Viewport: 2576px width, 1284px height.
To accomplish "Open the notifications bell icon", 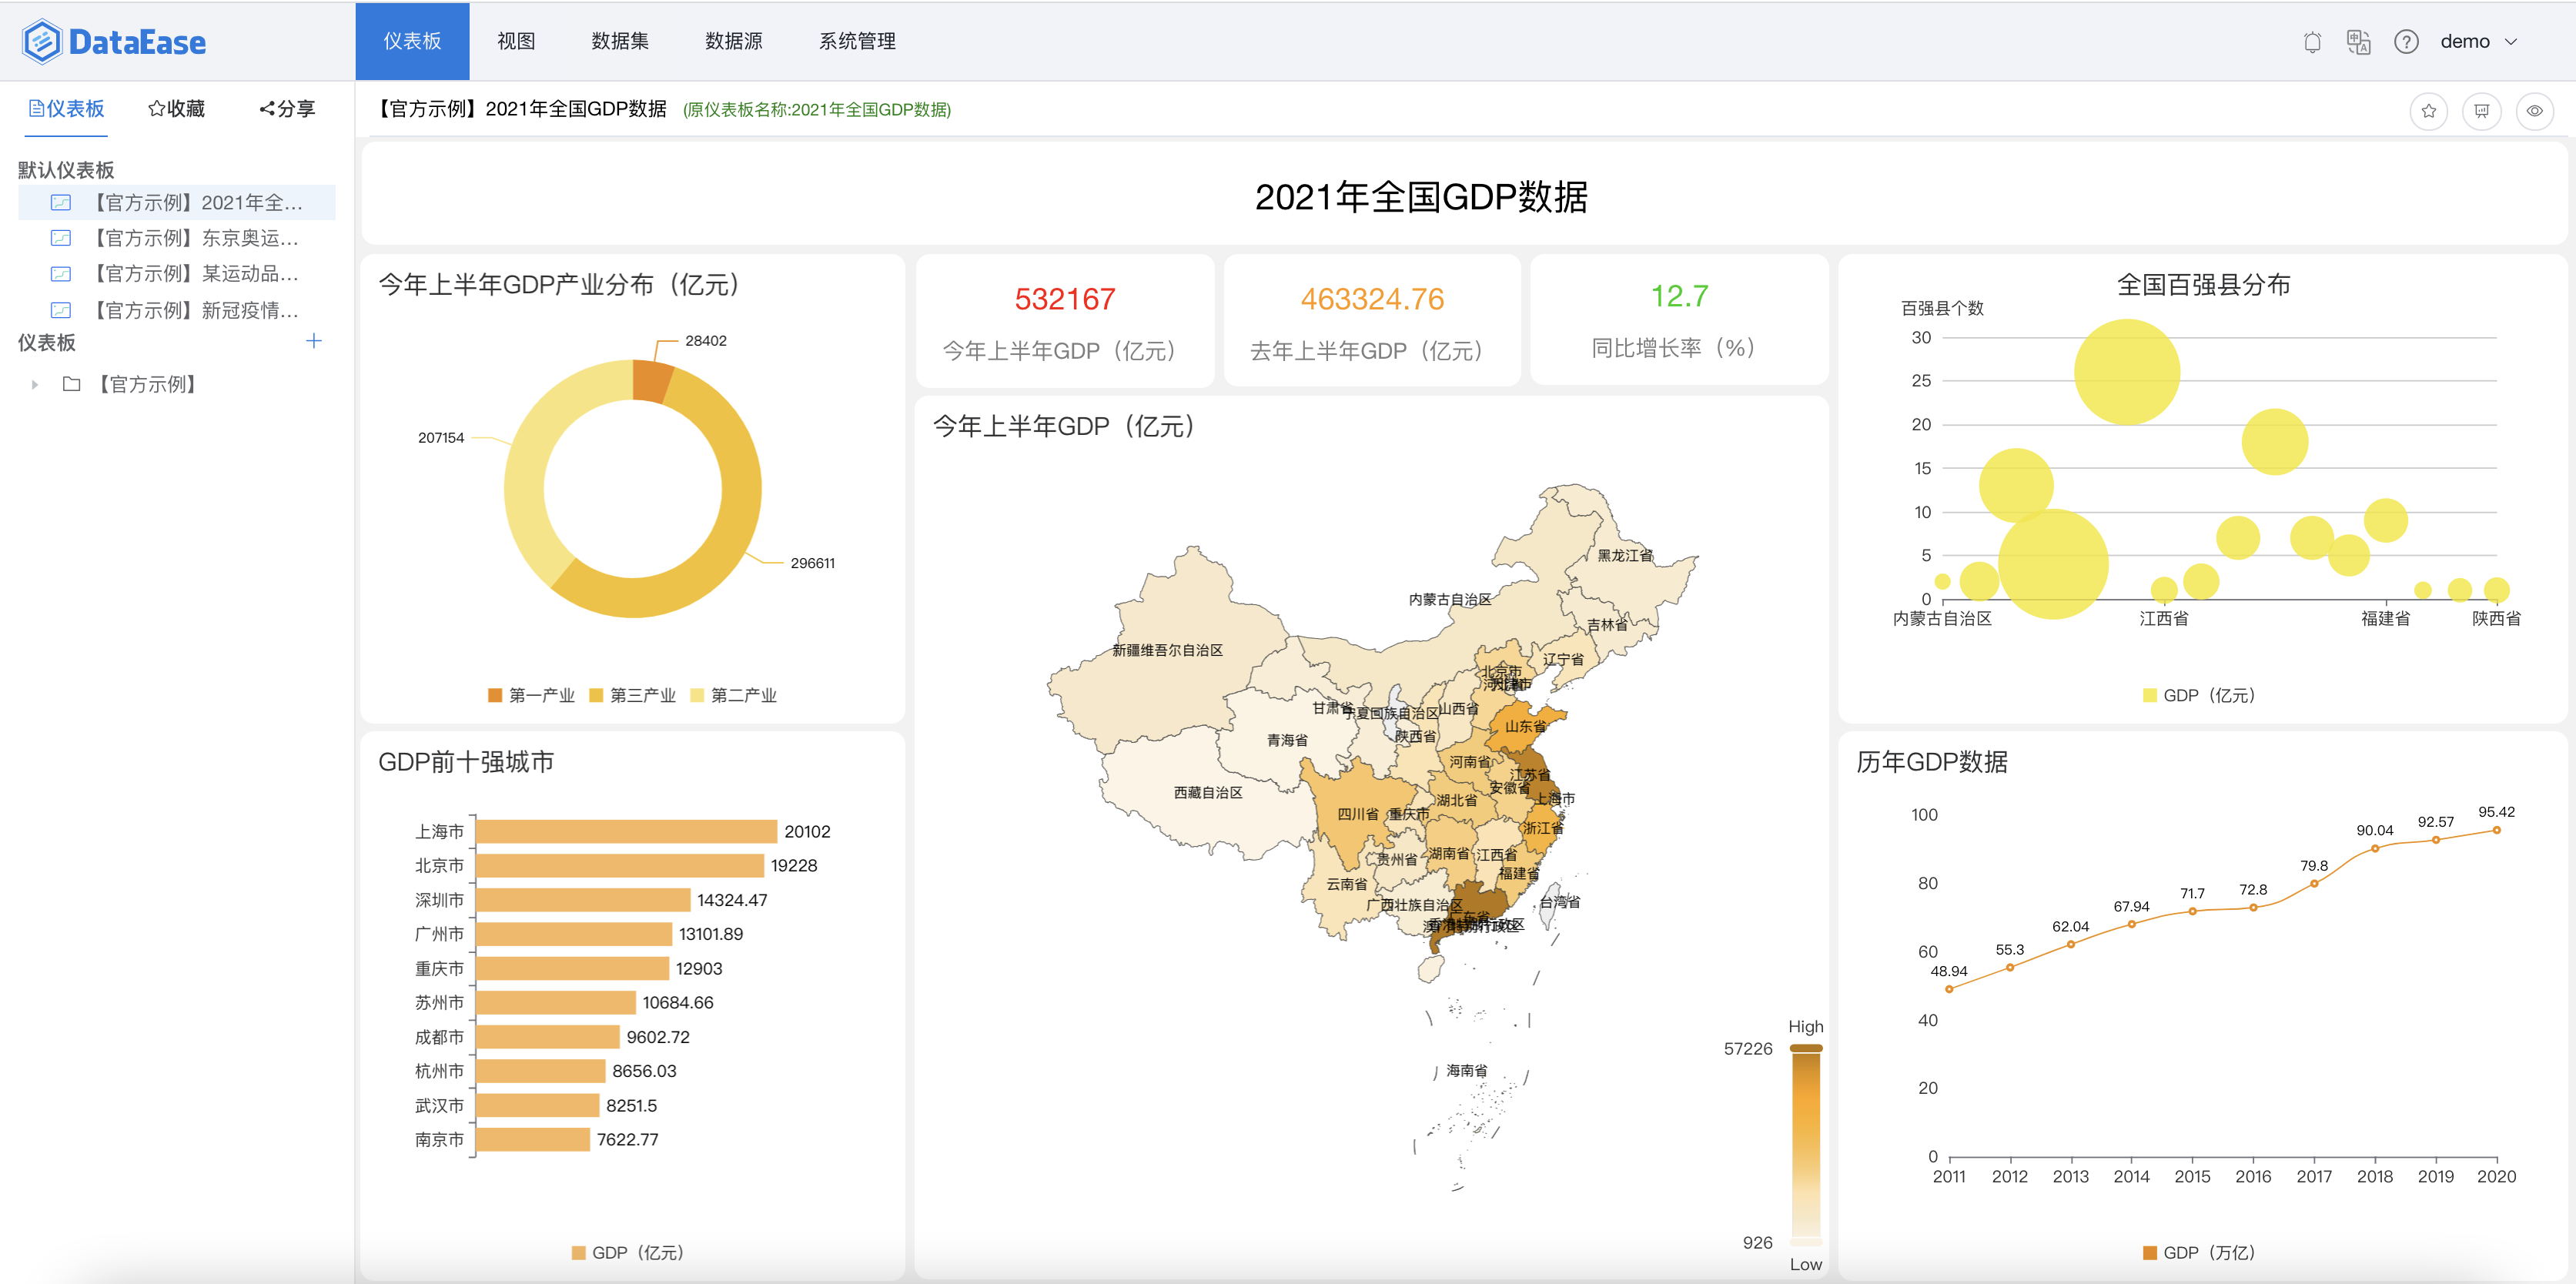I will 2312,41.
